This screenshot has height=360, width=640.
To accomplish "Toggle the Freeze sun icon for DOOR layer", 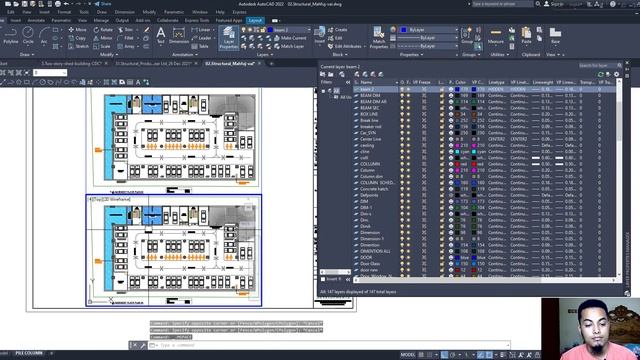I will tap(408, 258).
